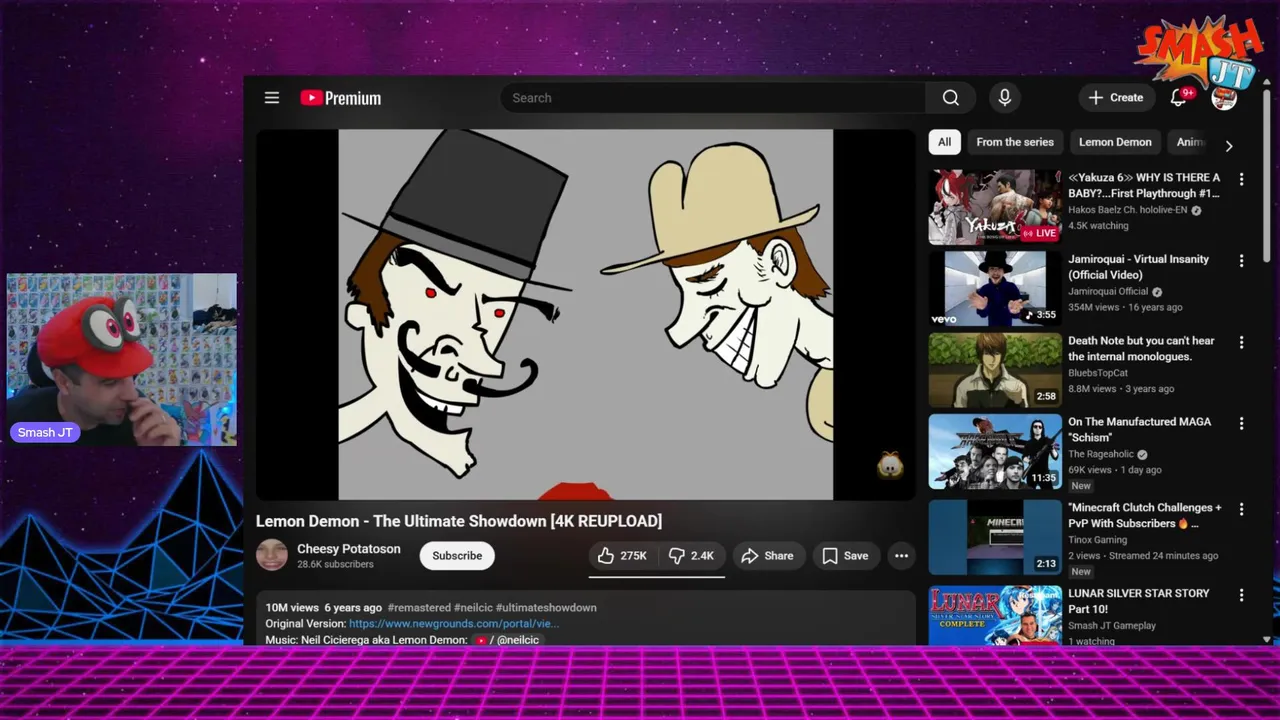Open Manufactured MAGA Schism thumbnail
1280x720 pixels.
[x=995, y=451]
